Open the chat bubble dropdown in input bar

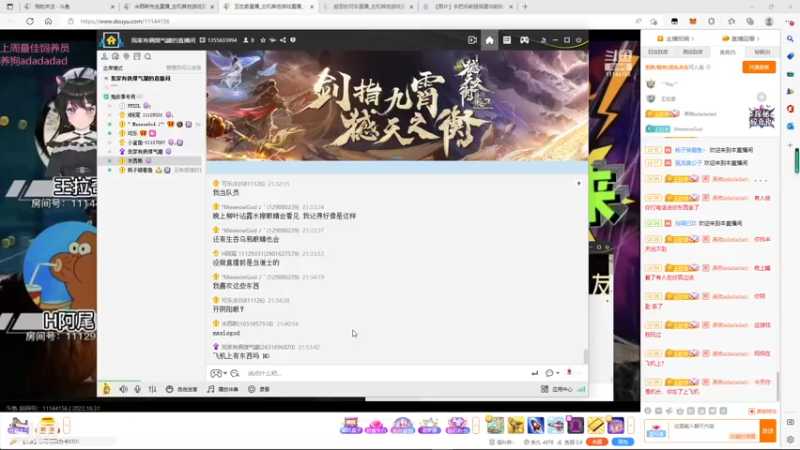coord(552,373)
